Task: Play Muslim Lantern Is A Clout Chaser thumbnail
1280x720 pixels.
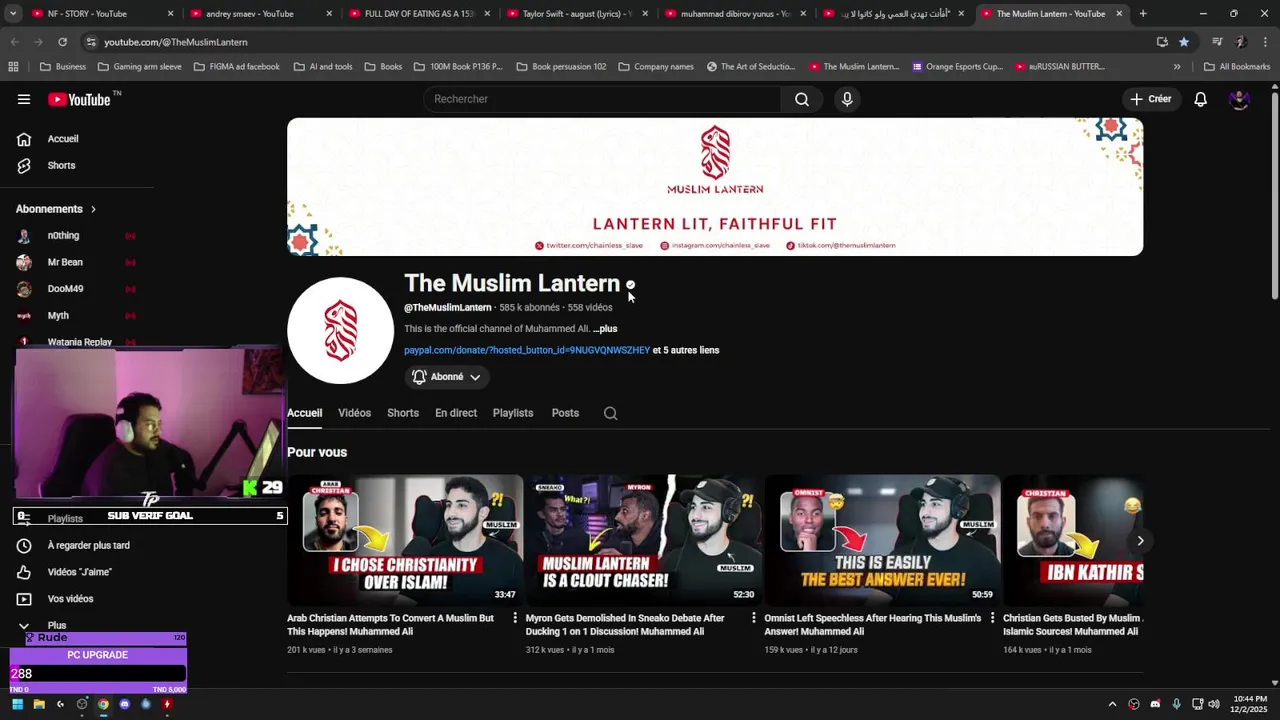Action: click(644, 540)
